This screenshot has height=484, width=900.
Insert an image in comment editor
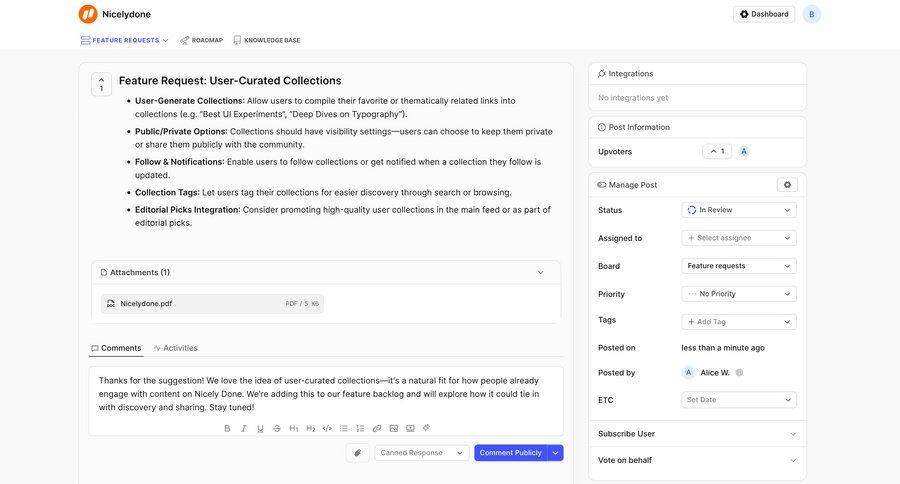[x=394, y=428]
